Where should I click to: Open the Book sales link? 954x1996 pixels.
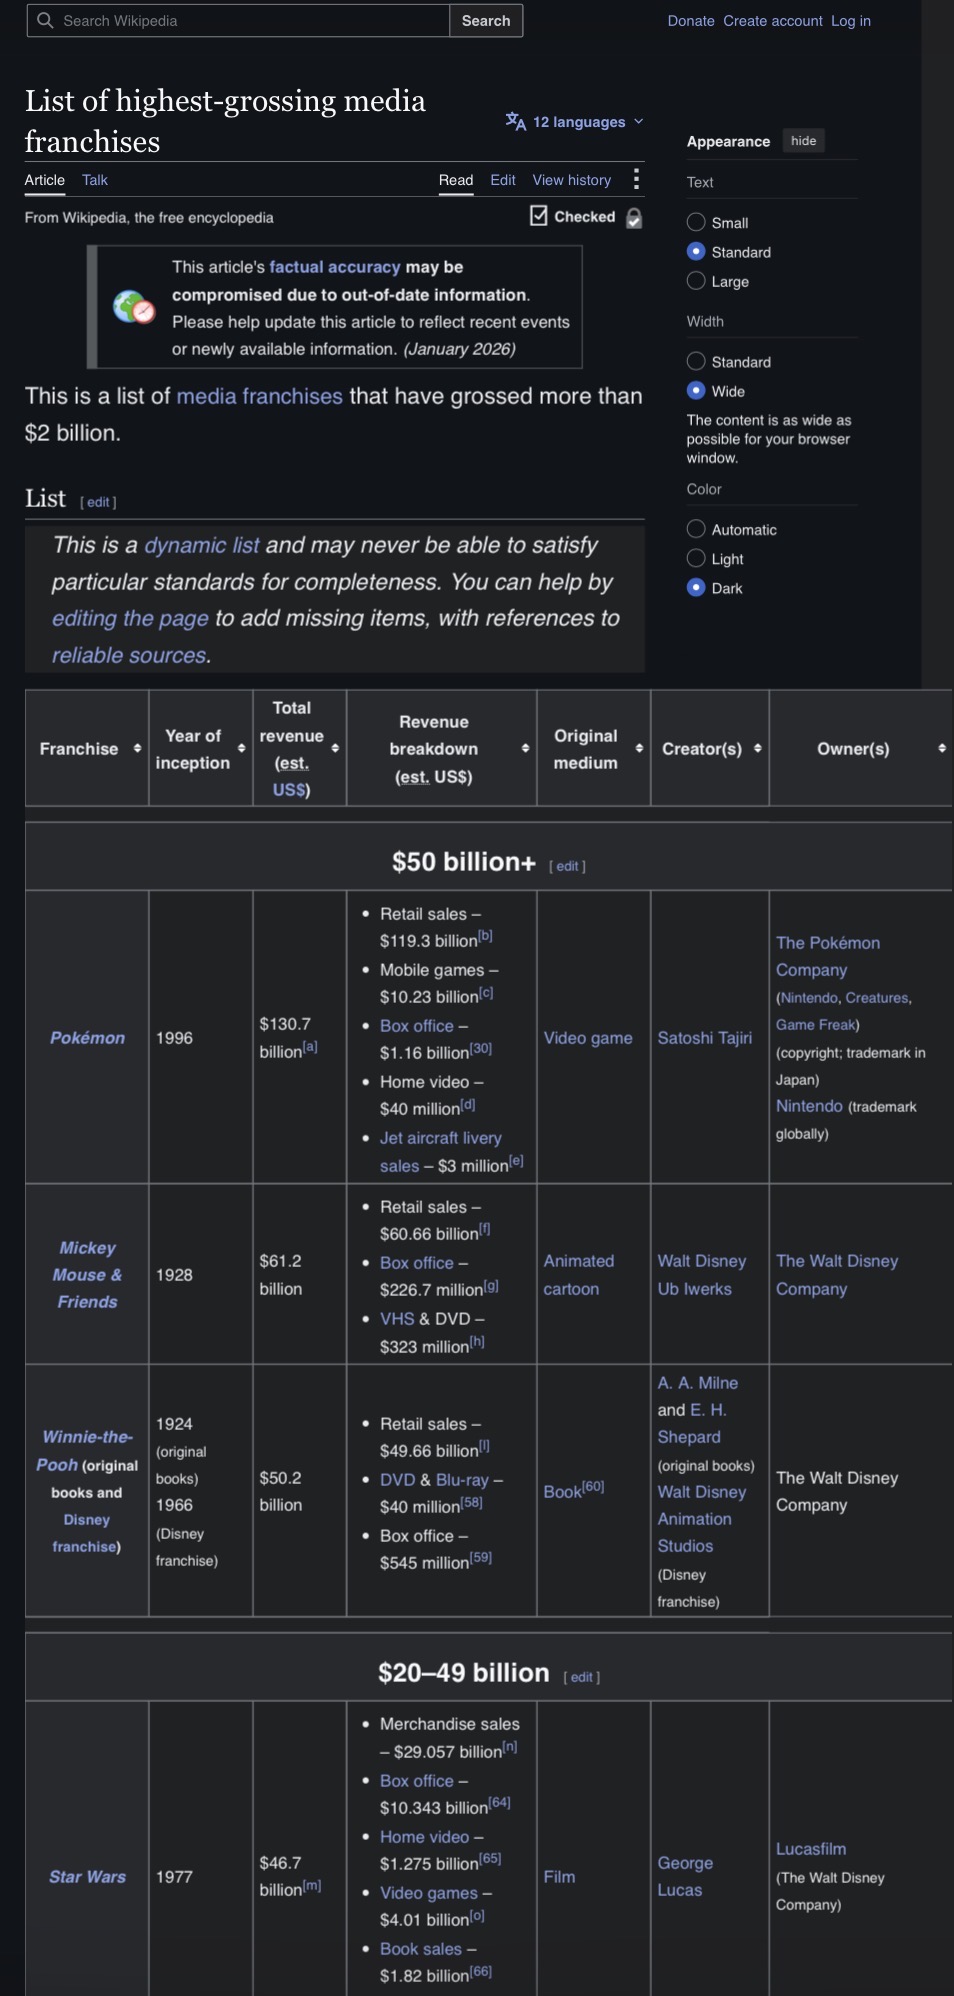click(x=421, y=1949)
